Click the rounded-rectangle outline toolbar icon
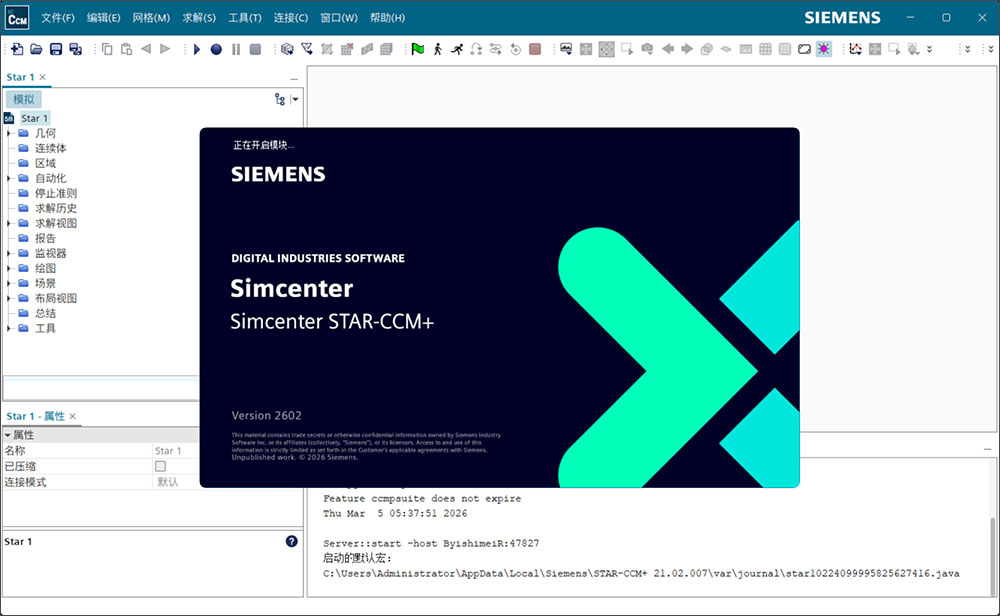This screenshot has width=1000, height=616. pyautogui.click(x=804, y=49)
